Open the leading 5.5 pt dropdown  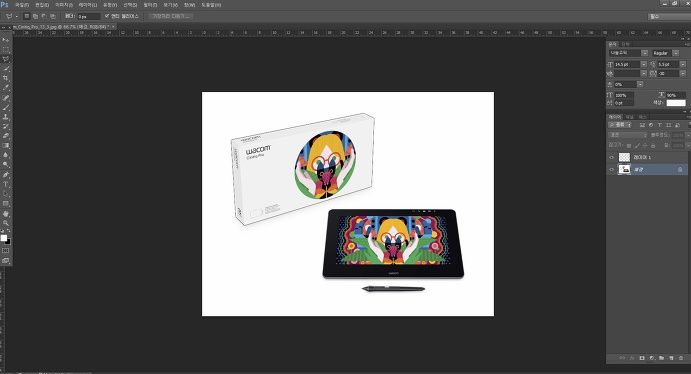click(x=683, y=64)
